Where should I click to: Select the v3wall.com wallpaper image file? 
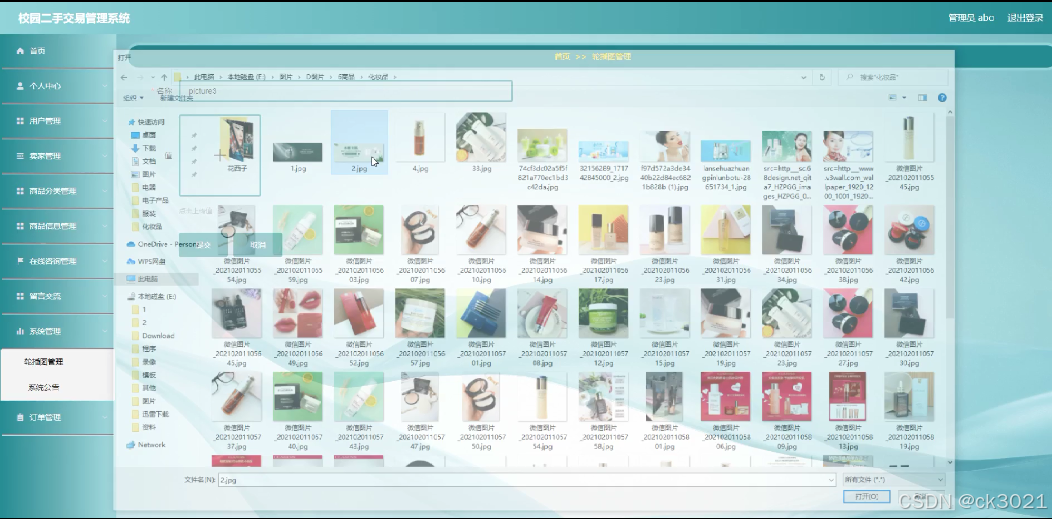(848, 165)
